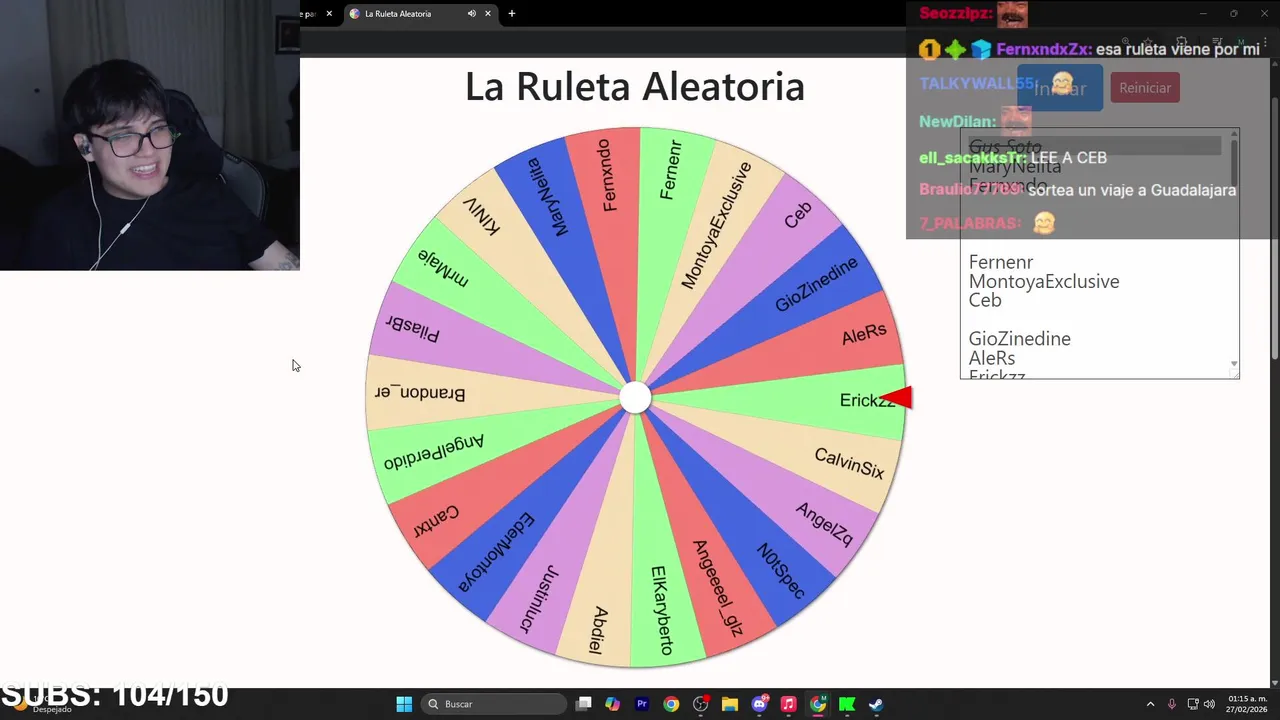Screen dimensions: 1280x720
Task: Open Discord from the taskbar
Action: (759, 704)
